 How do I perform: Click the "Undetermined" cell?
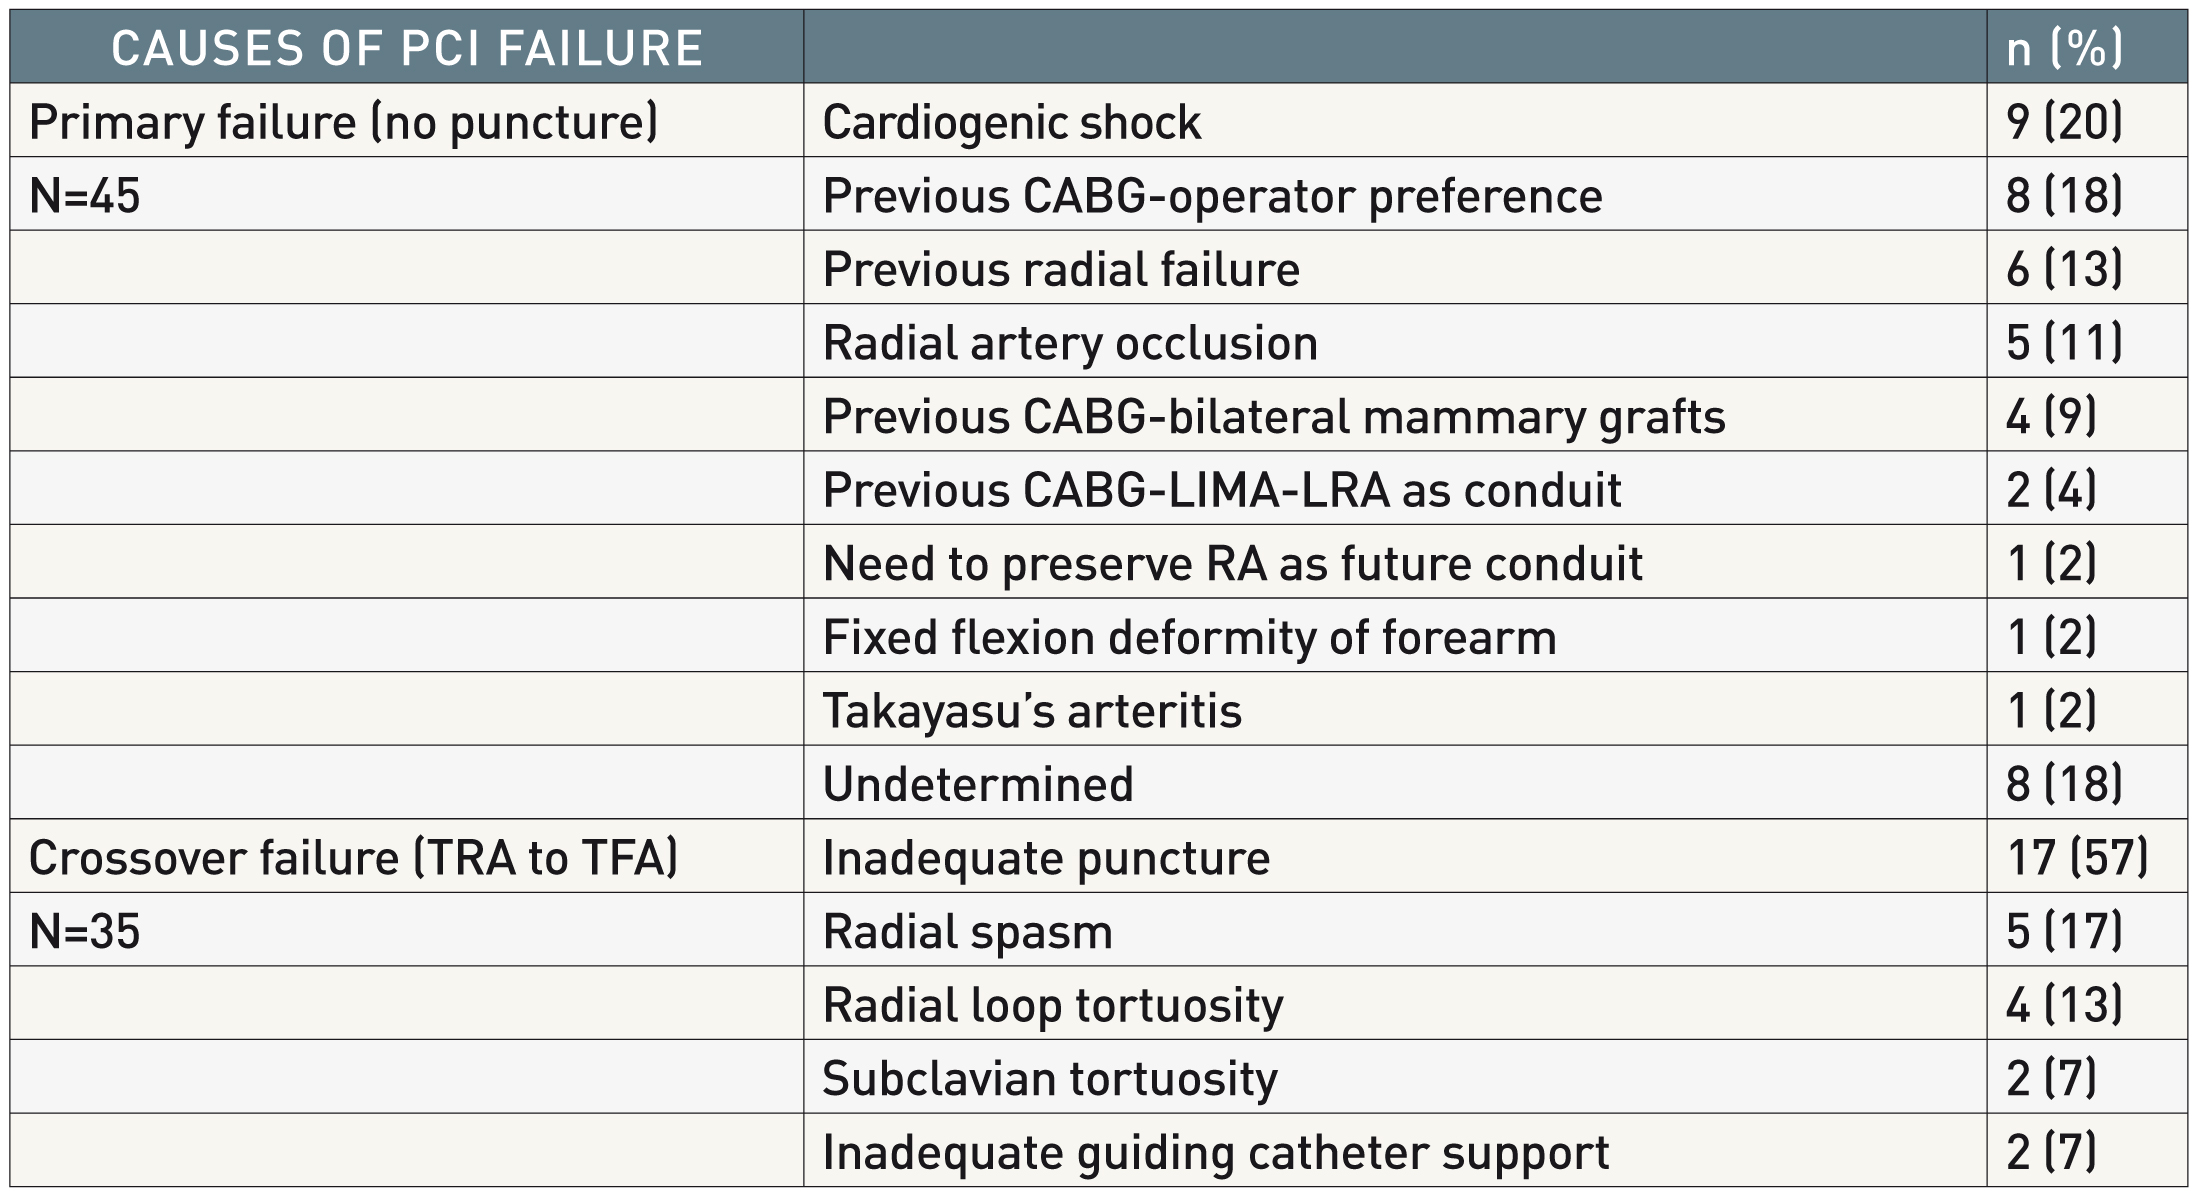point(978,784)
